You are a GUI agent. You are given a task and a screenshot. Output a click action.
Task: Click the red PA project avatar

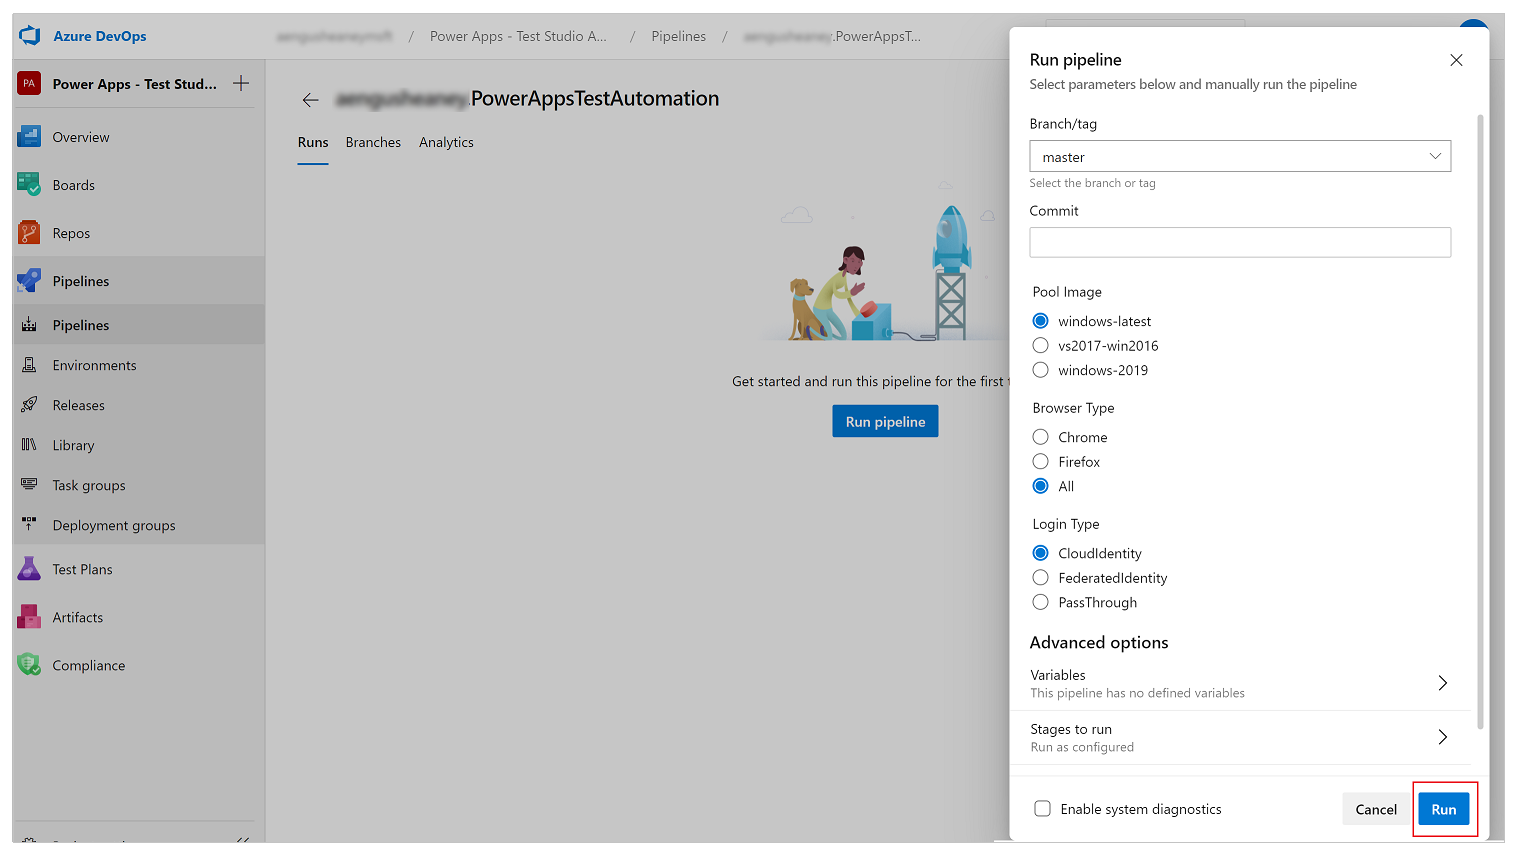pos(29,84)
